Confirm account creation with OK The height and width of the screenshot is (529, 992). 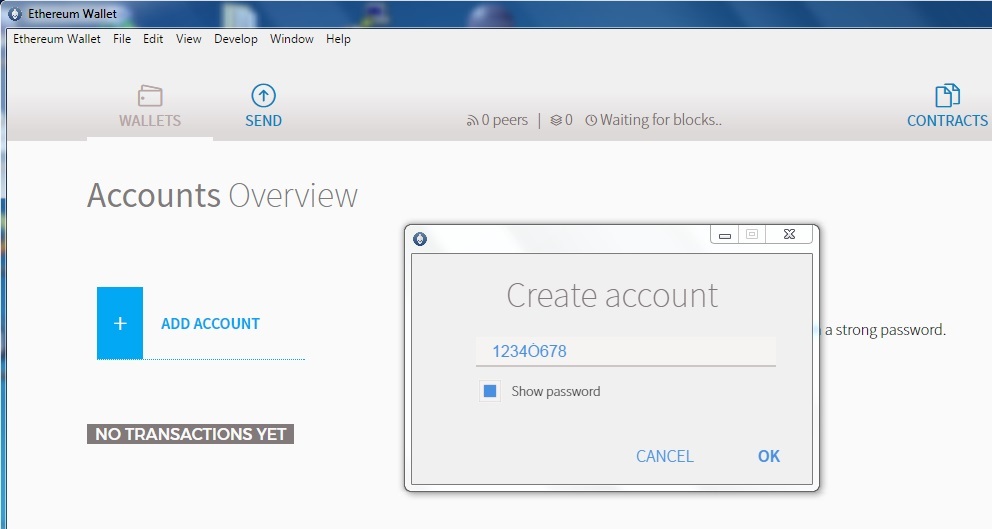769,456
